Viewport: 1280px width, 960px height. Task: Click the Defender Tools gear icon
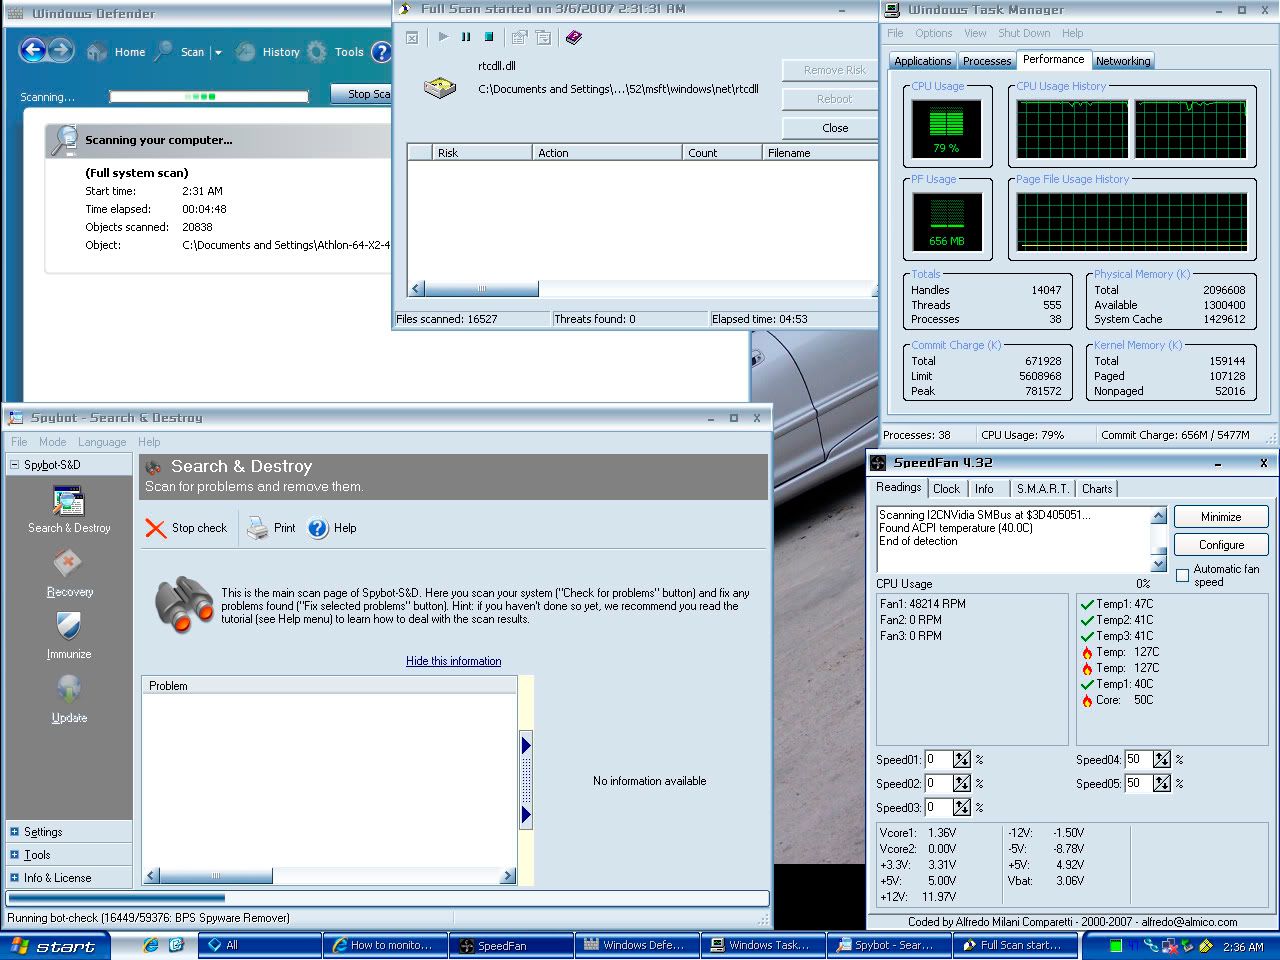317,52
